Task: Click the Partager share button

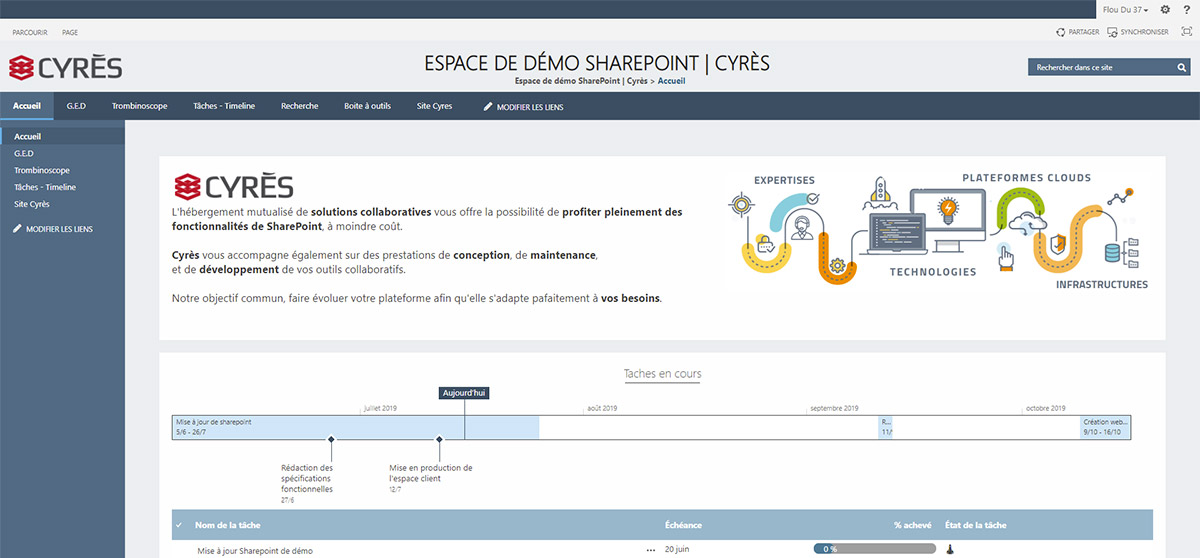Action: click(x=1078, y=32)
